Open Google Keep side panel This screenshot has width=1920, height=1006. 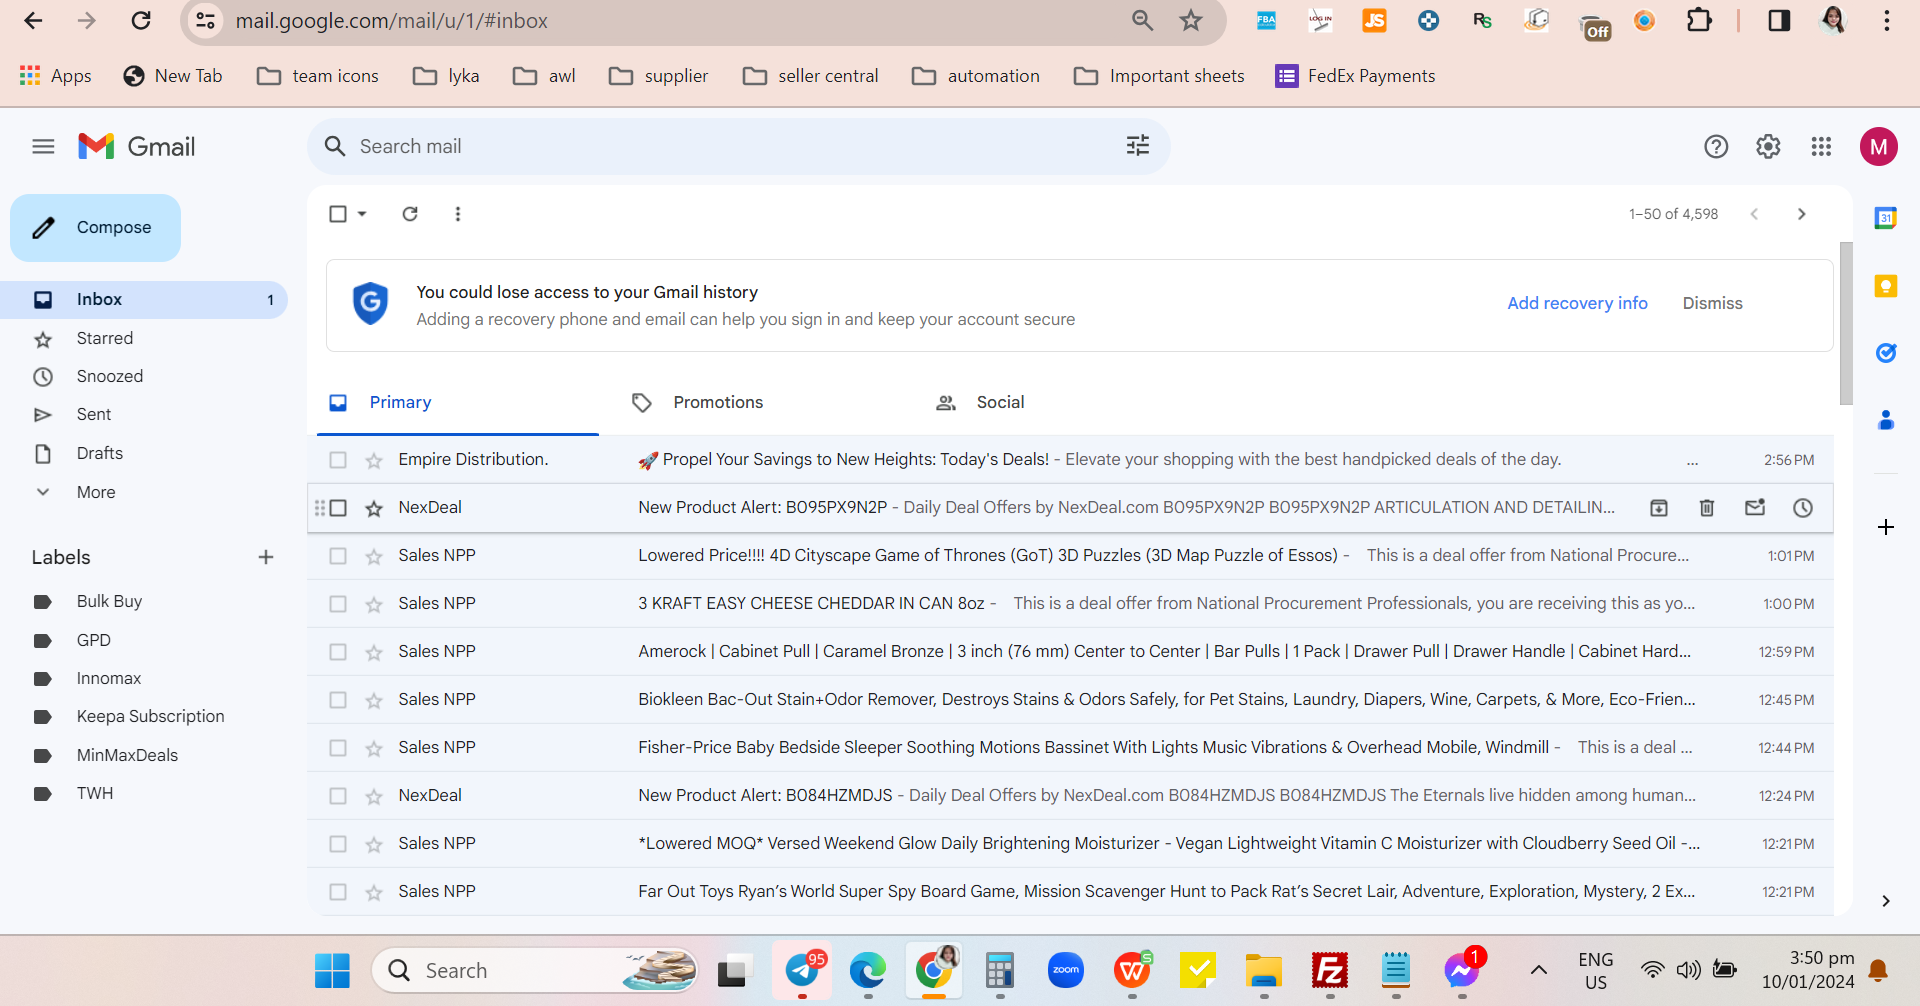pos(1886,286)
